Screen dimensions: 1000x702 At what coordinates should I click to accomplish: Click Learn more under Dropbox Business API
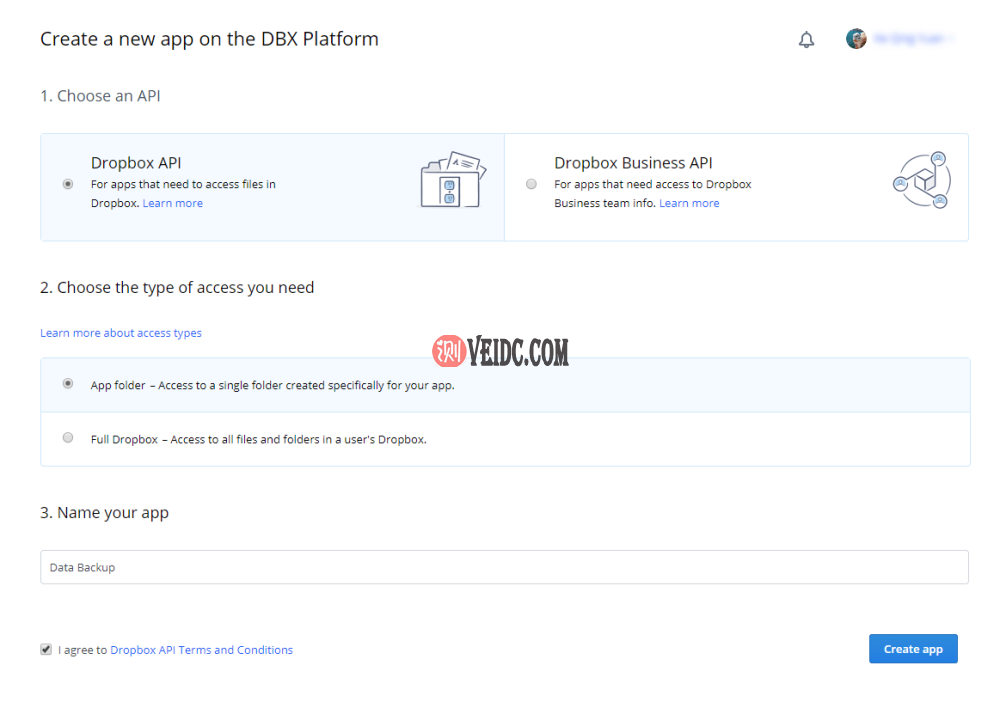689,202
